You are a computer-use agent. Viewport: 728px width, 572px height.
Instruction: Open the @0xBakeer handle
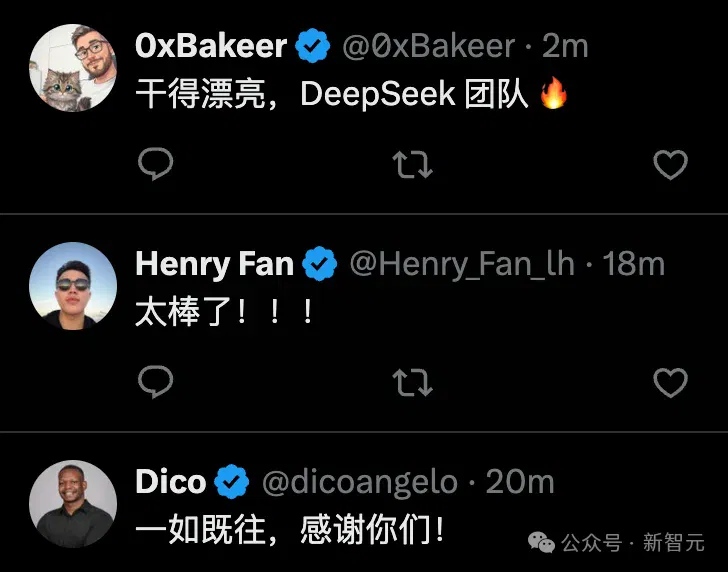tap(429, 46)
